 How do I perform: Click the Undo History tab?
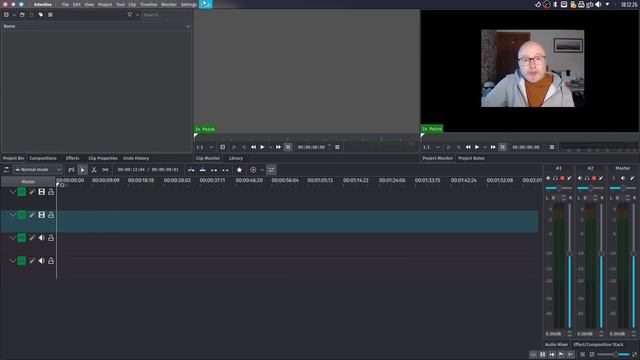pos(136,158)
